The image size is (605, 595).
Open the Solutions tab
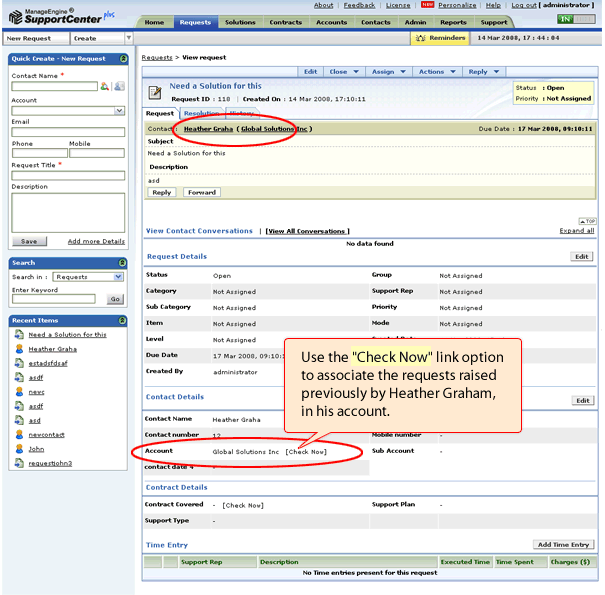pyautogui.click(x=240, y=22)
